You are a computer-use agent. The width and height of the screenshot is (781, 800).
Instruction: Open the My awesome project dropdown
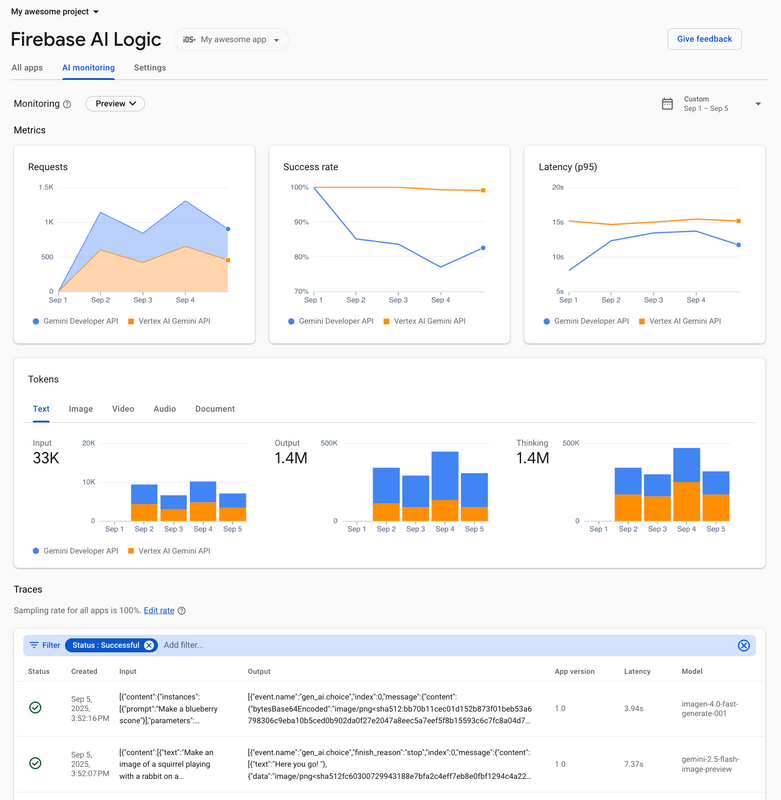[x=55, y=11]
